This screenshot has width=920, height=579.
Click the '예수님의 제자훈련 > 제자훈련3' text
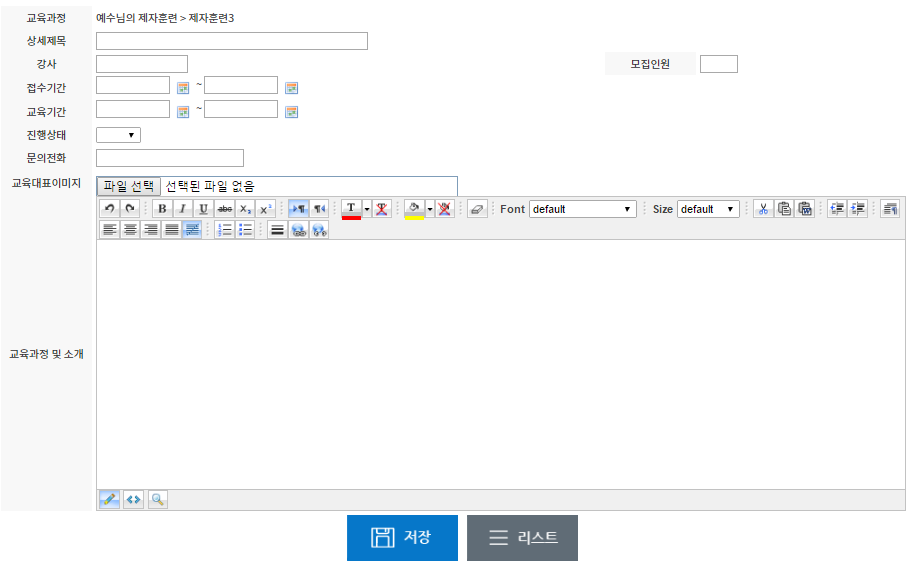(x=165, y=18)
